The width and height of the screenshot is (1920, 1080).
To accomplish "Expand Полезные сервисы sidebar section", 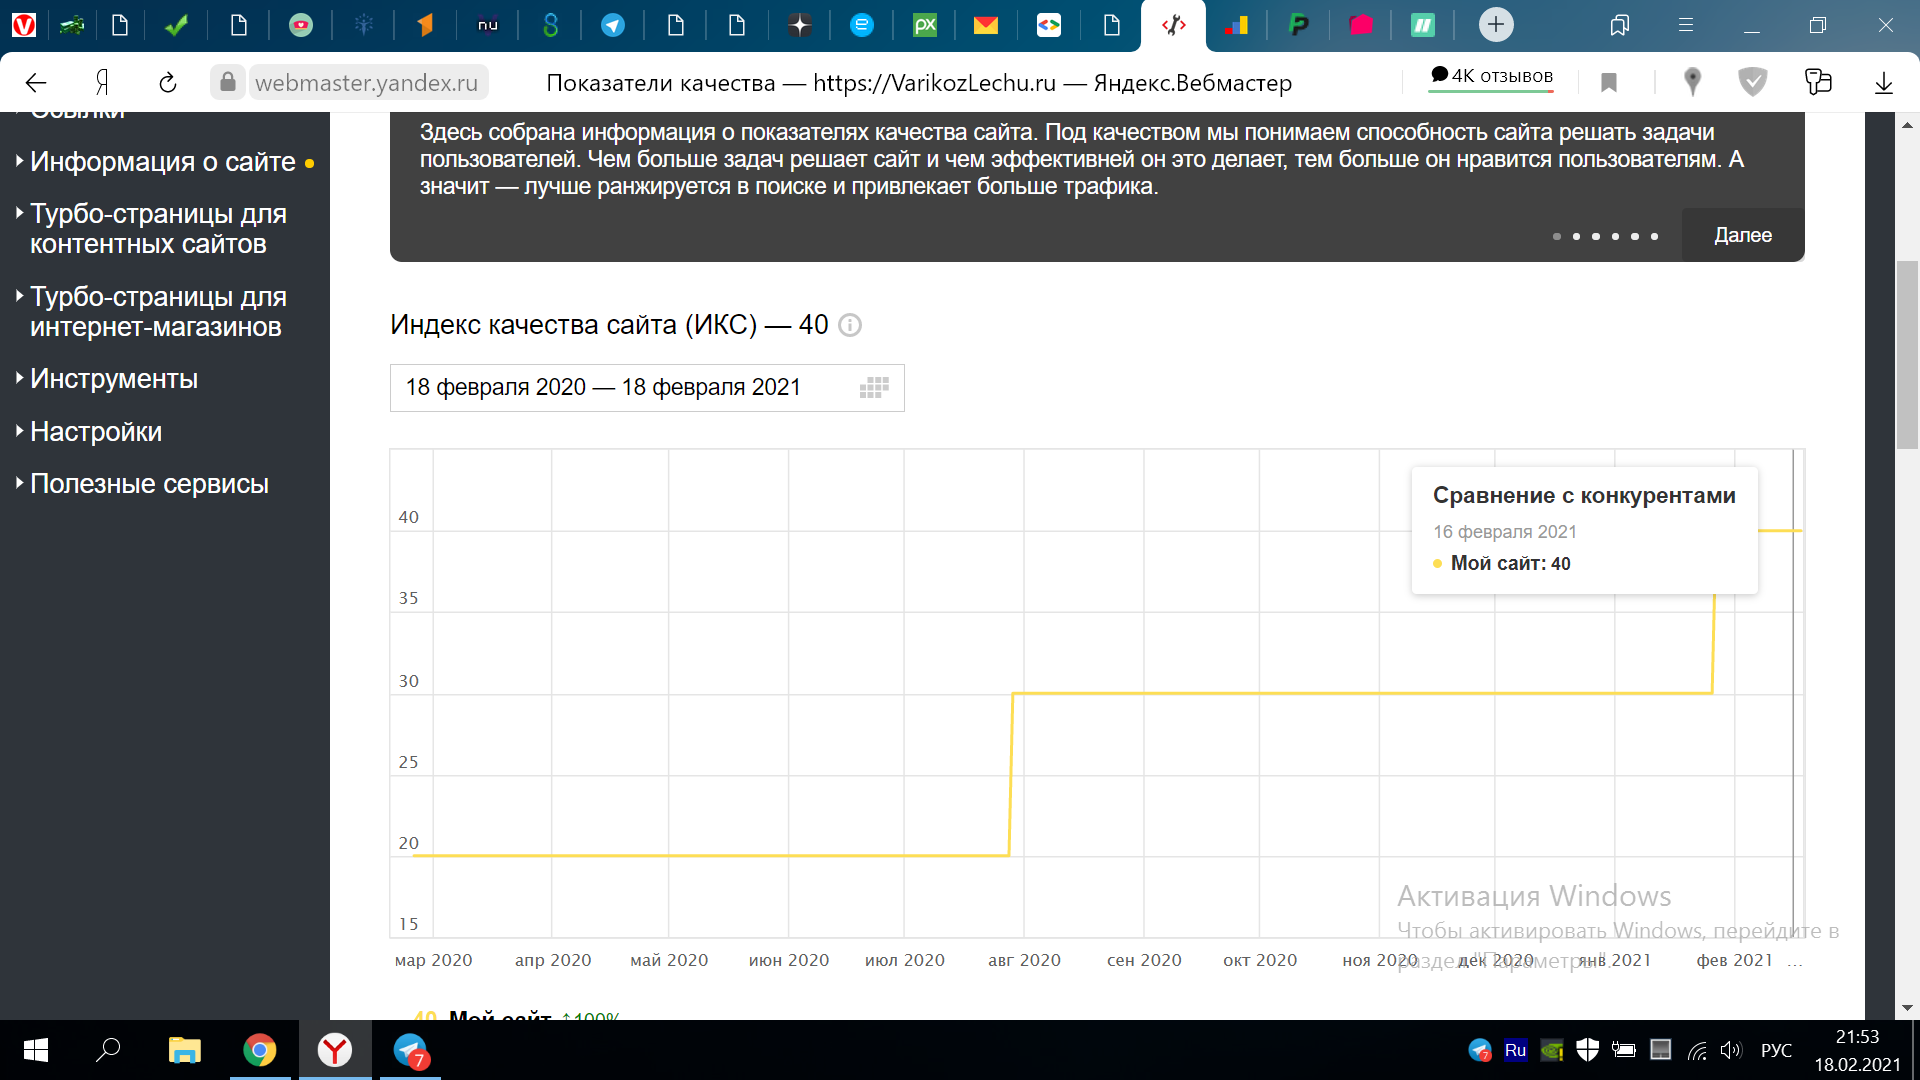I will pos(149,484).
